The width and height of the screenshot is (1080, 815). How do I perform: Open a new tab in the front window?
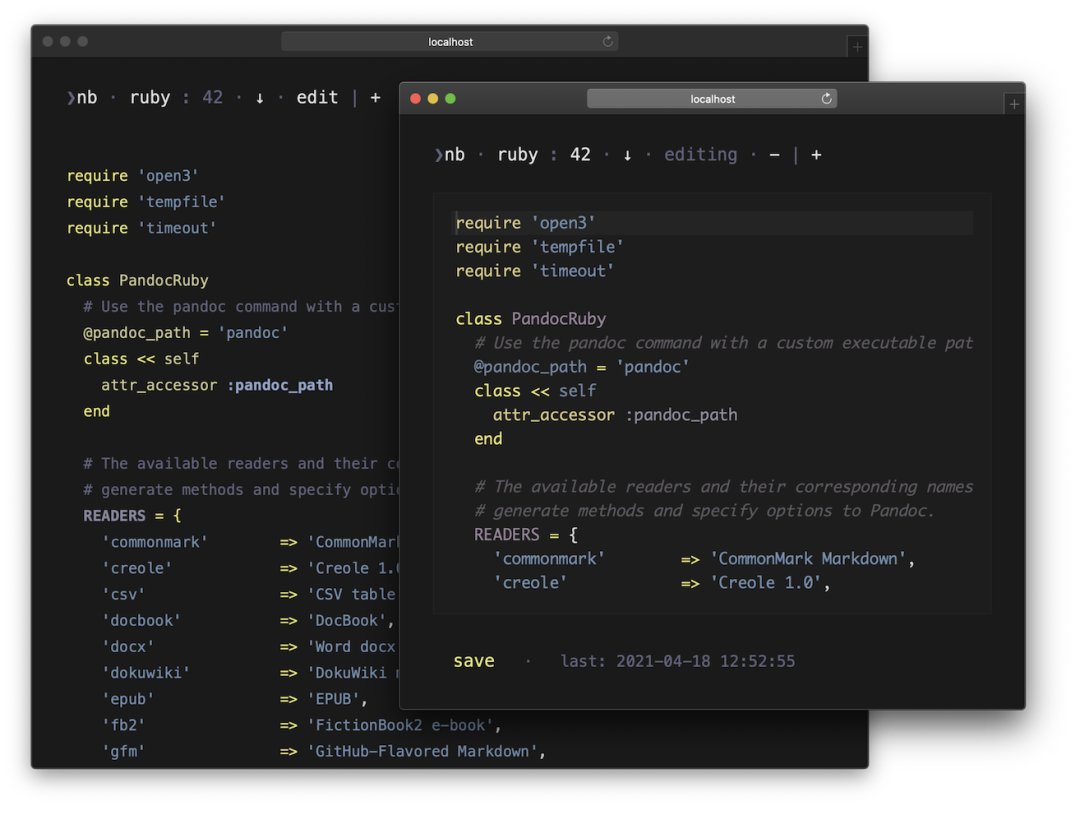1014,104
